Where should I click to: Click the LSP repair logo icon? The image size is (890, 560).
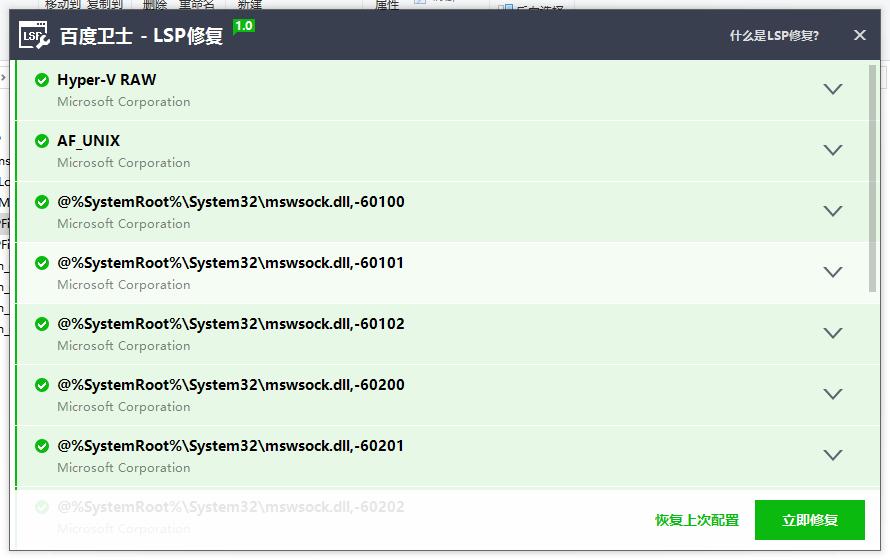click(34, 35)
